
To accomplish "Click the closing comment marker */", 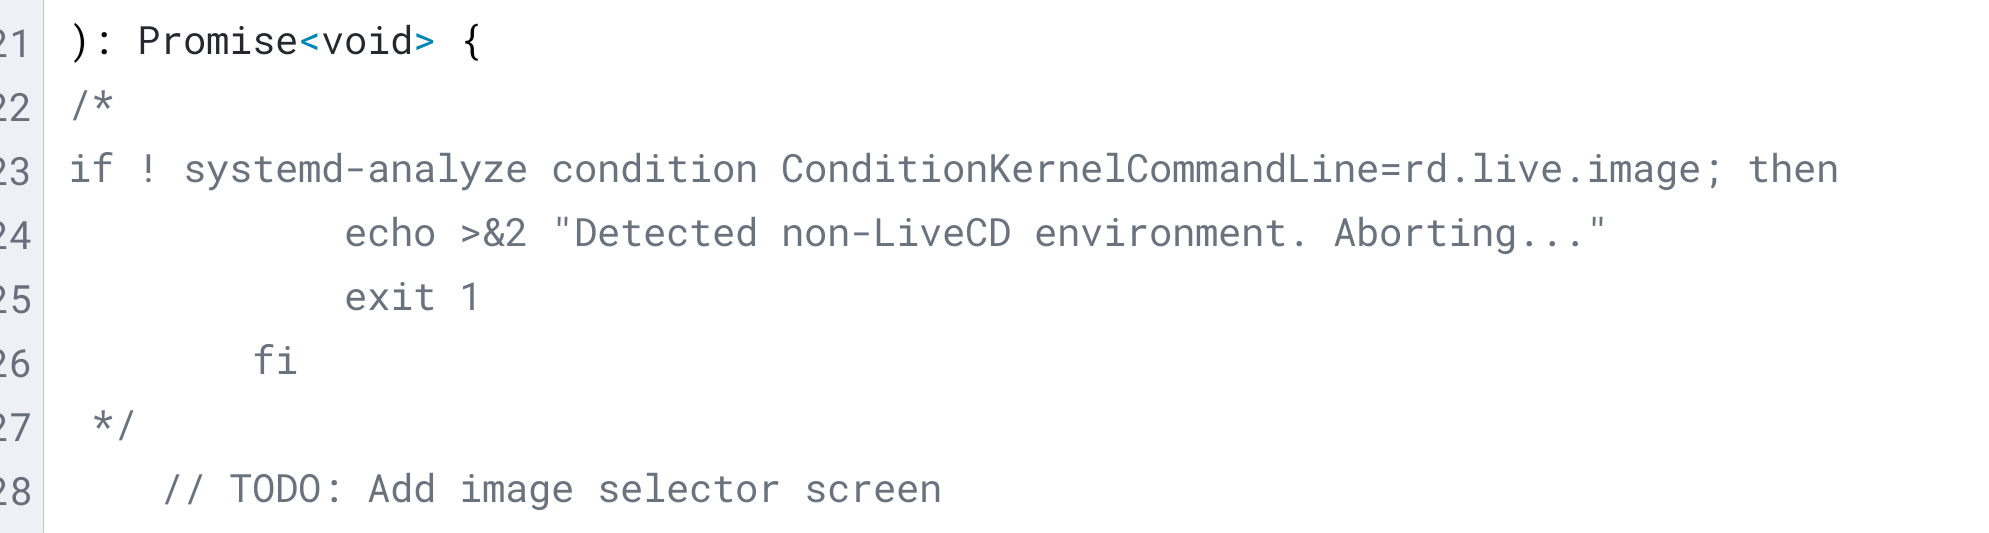I will 113,425.
